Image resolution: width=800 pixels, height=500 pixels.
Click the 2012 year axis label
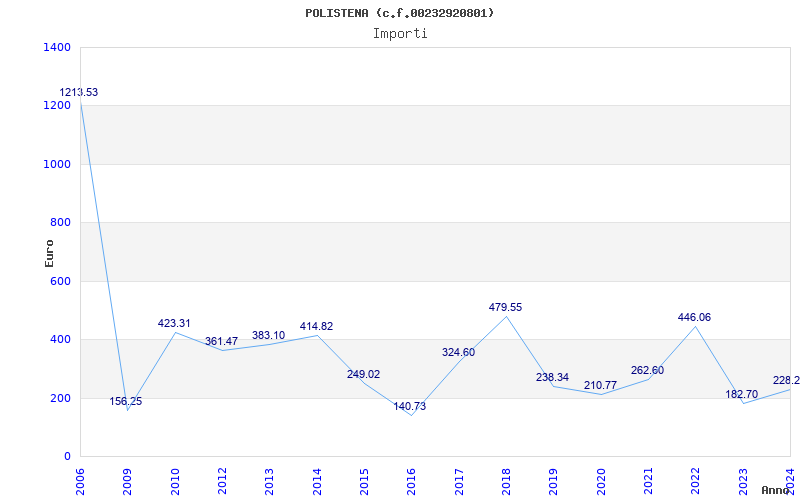coord(222,481)
